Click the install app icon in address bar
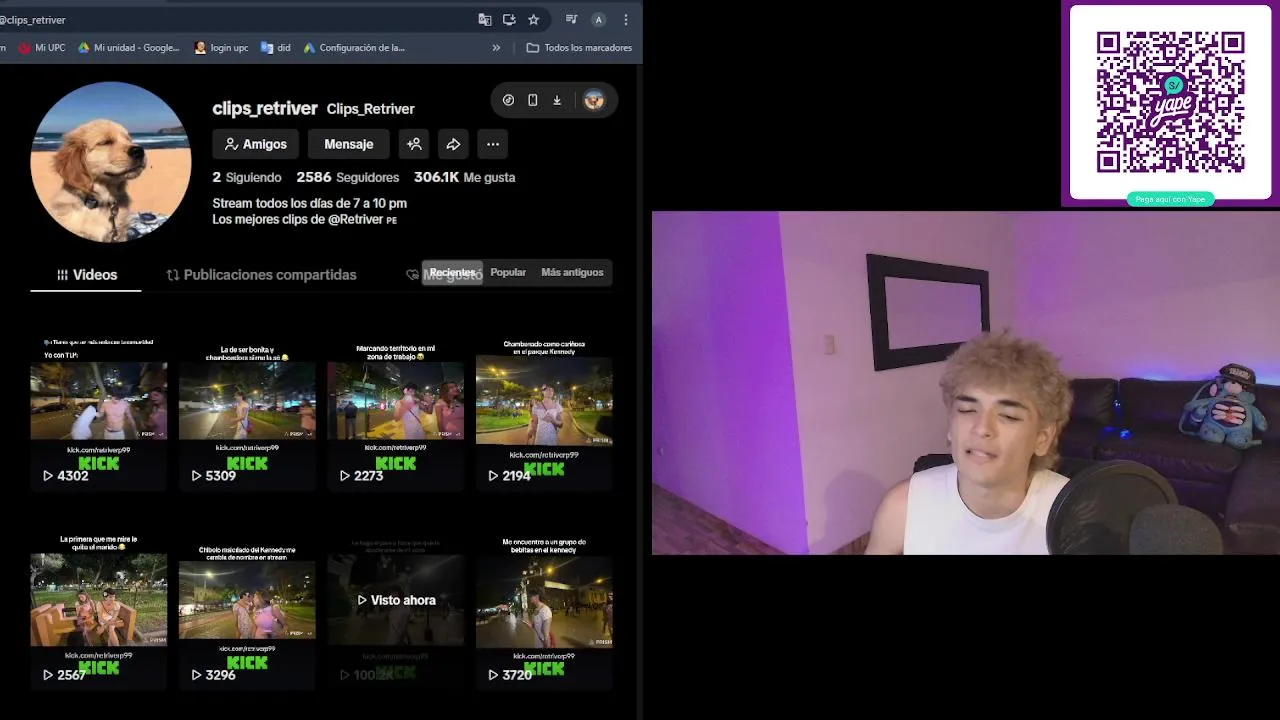The width and height of the screenshot is (1280, 720). pos(509,19)
